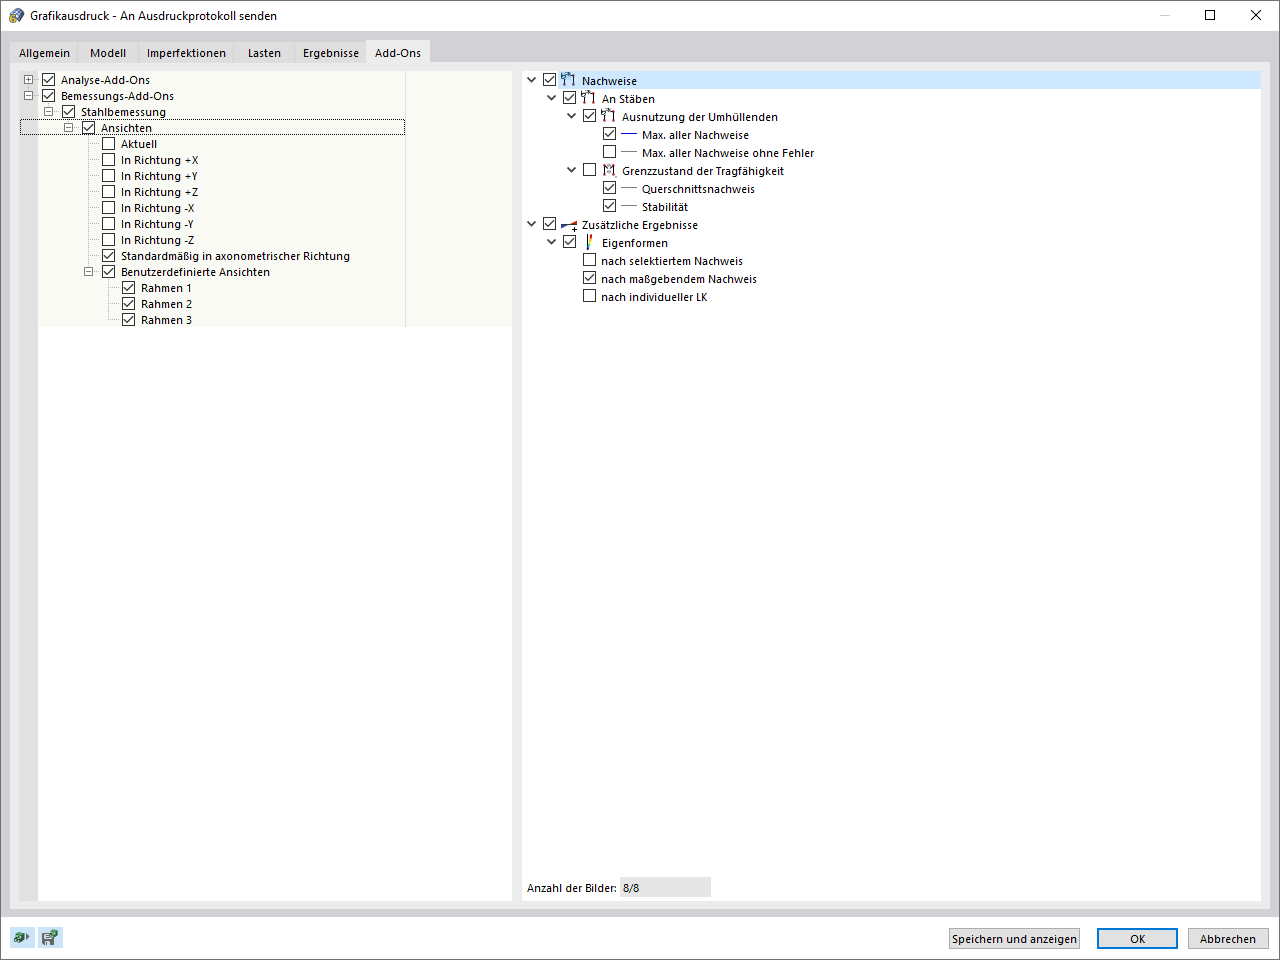The width and height of the screenshot is (1280, 960).
Task: Confirm with the OK button
Action: [x=1138, y=939]
